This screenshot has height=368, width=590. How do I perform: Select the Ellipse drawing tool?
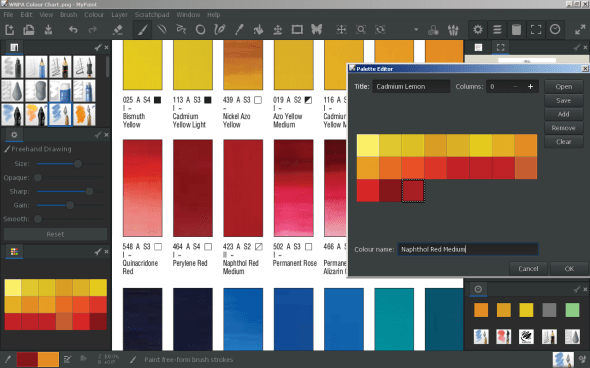click(201, 30)
